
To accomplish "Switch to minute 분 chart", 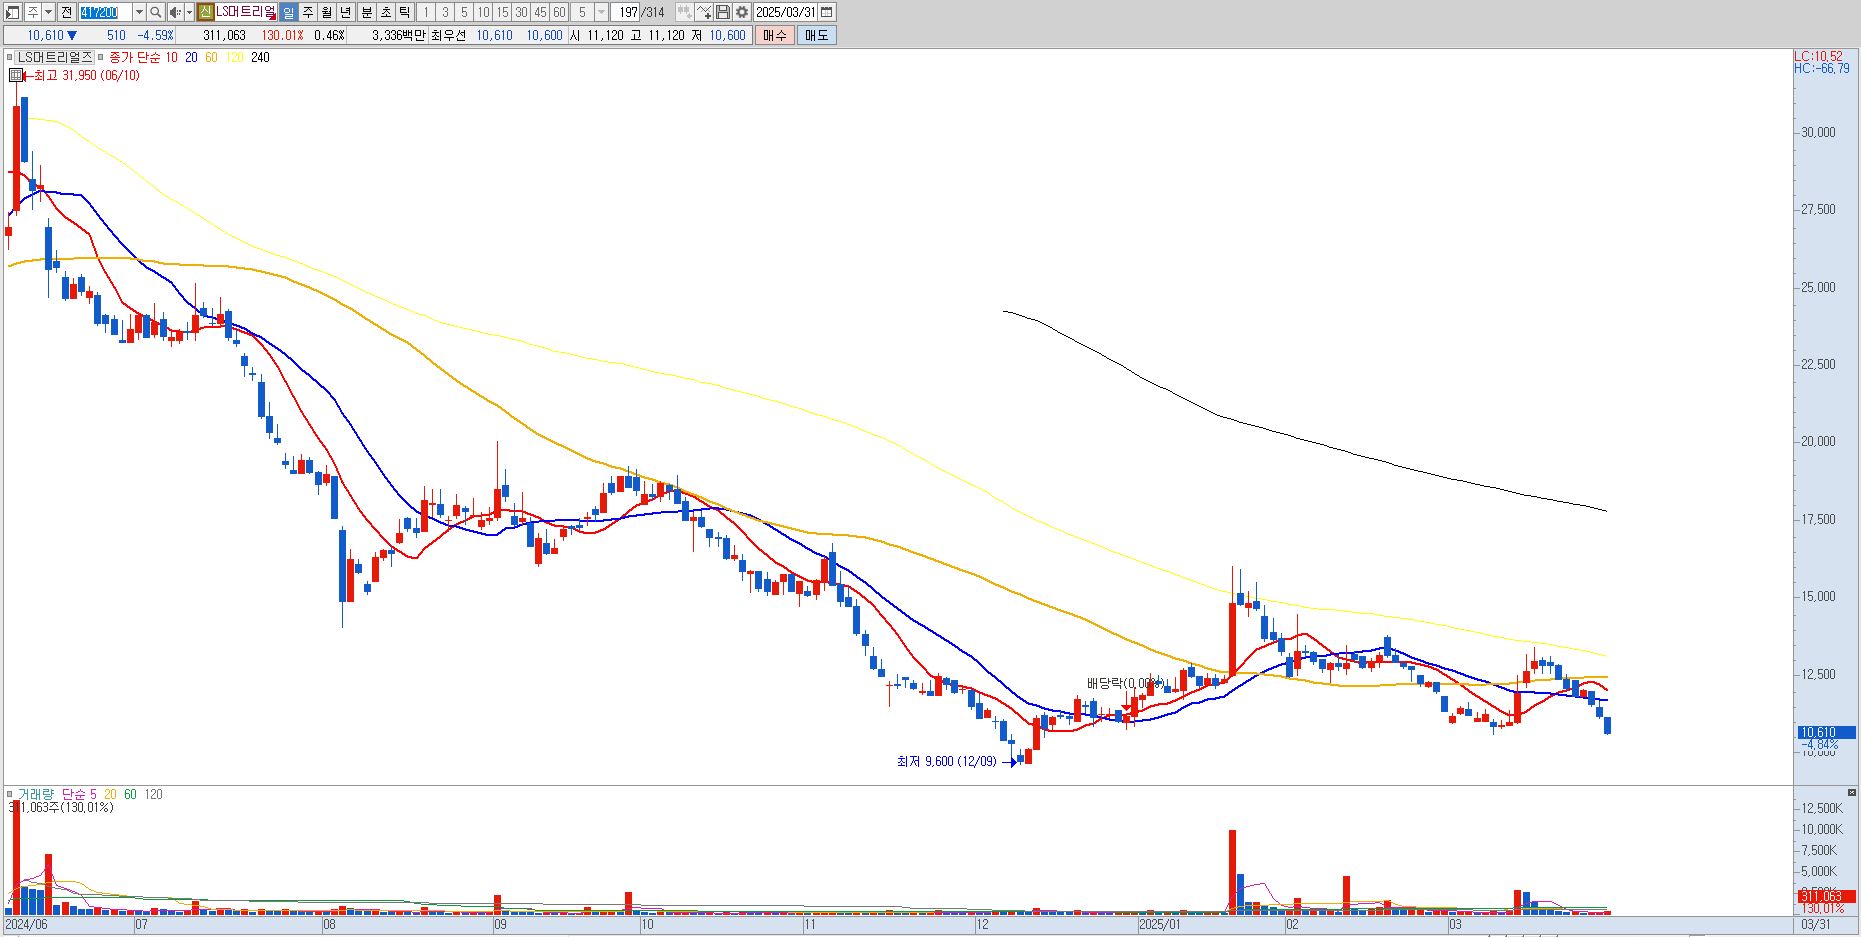I will [x=367, y=12].
